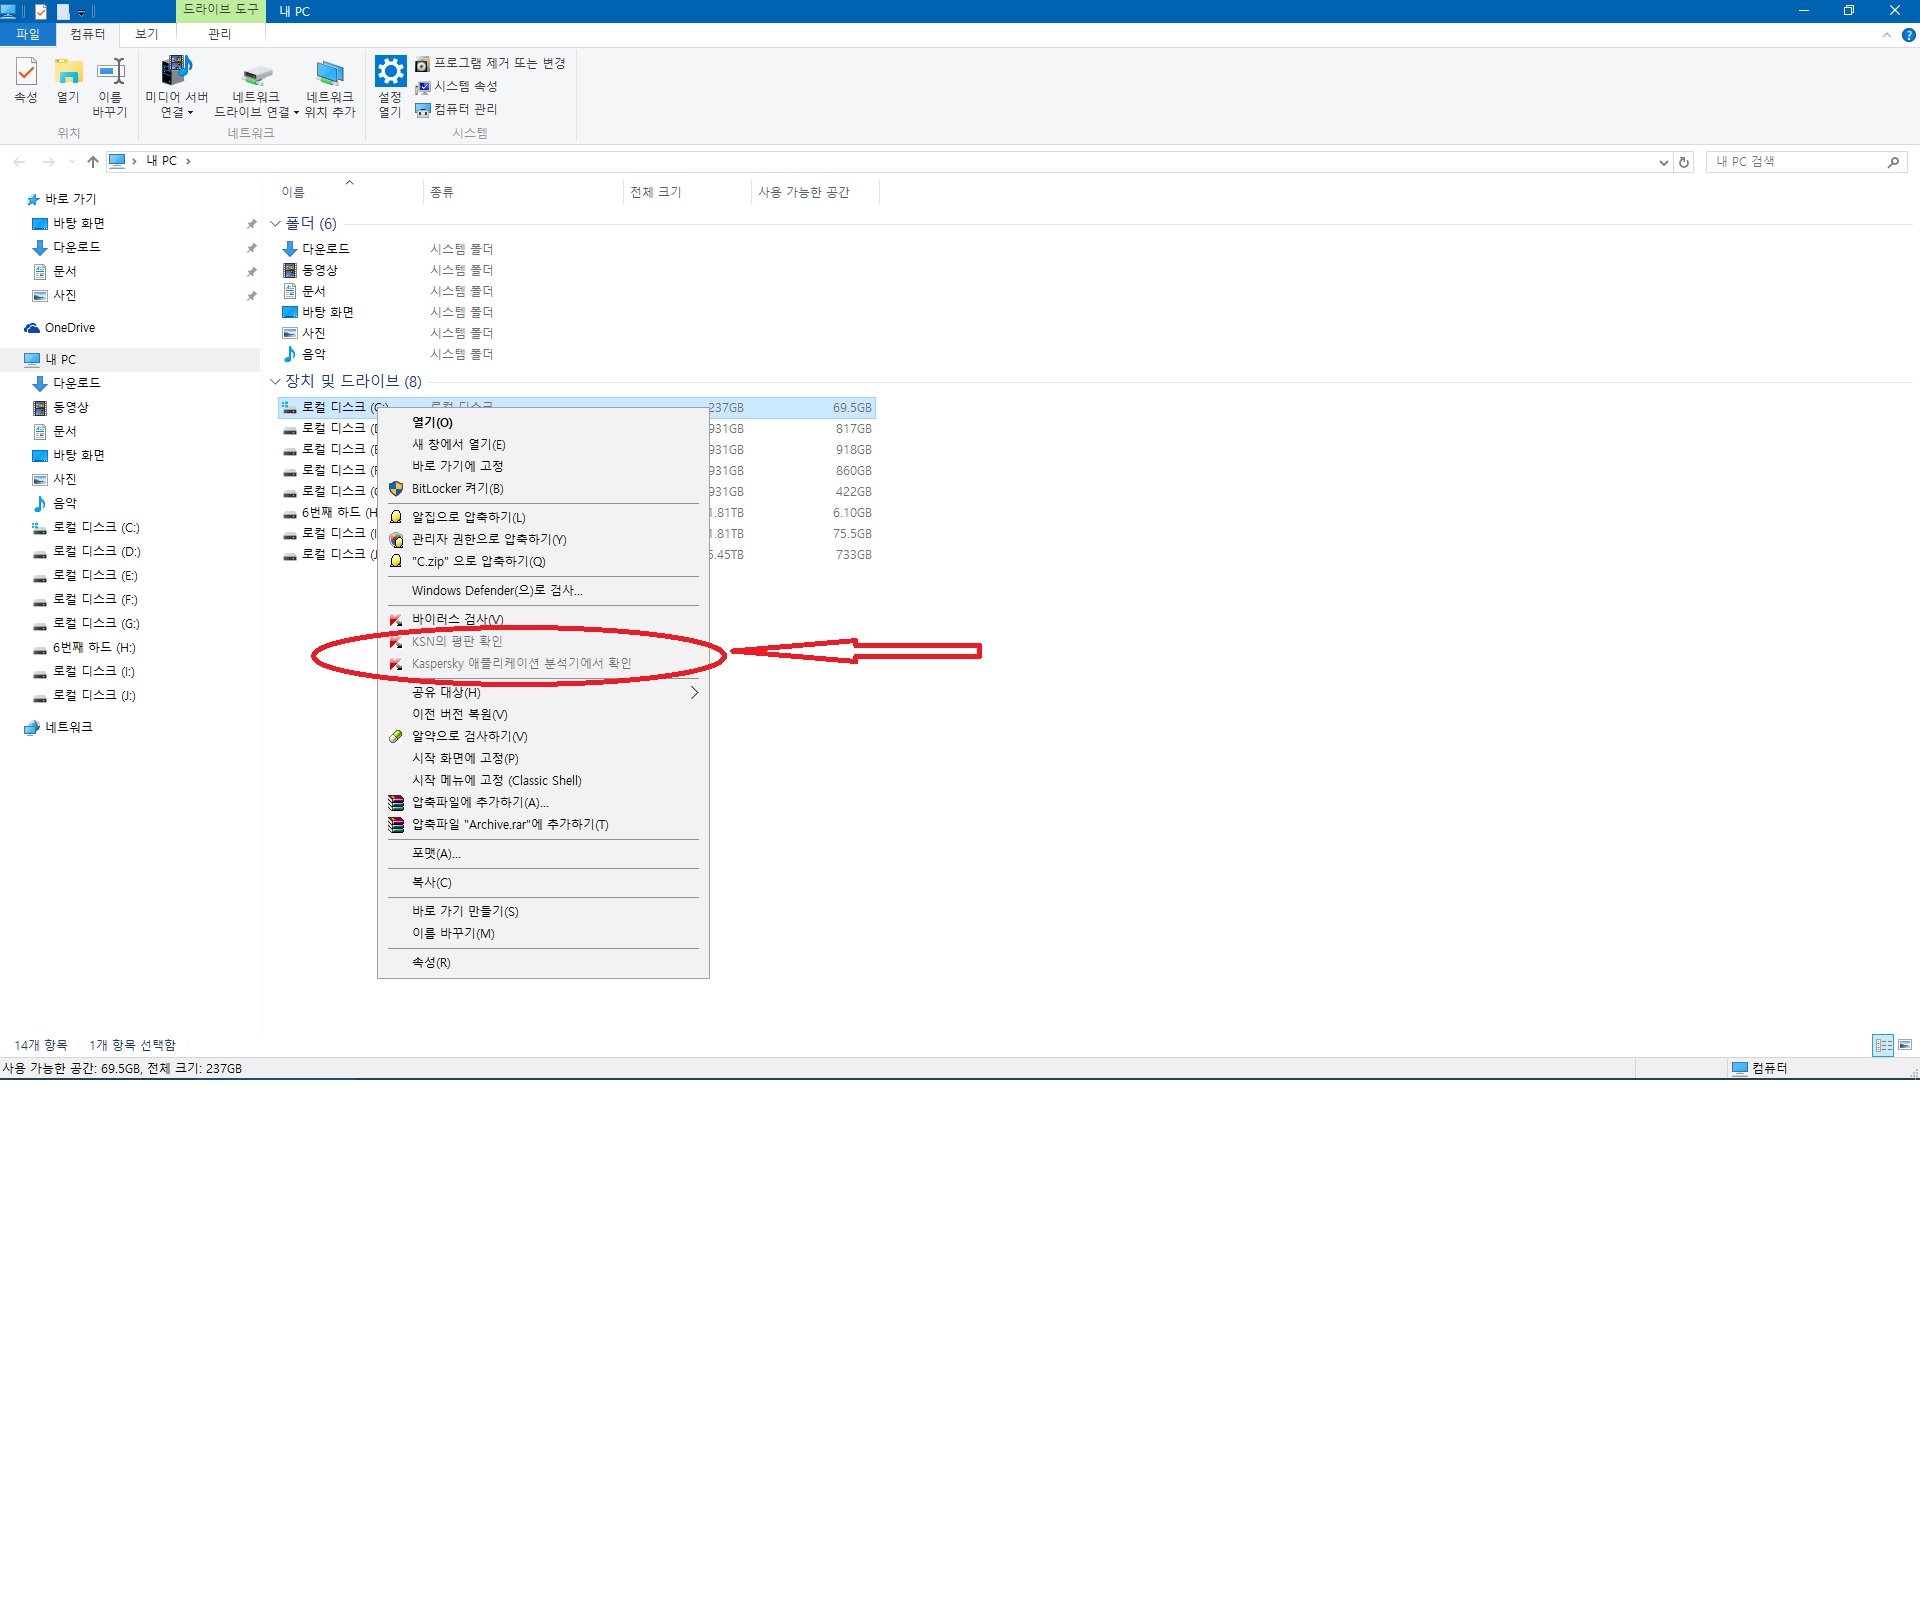Screen dimensions: 1920x1621
Task: Click 컴퓨터 관리 in ribbon
Action: 457,109
